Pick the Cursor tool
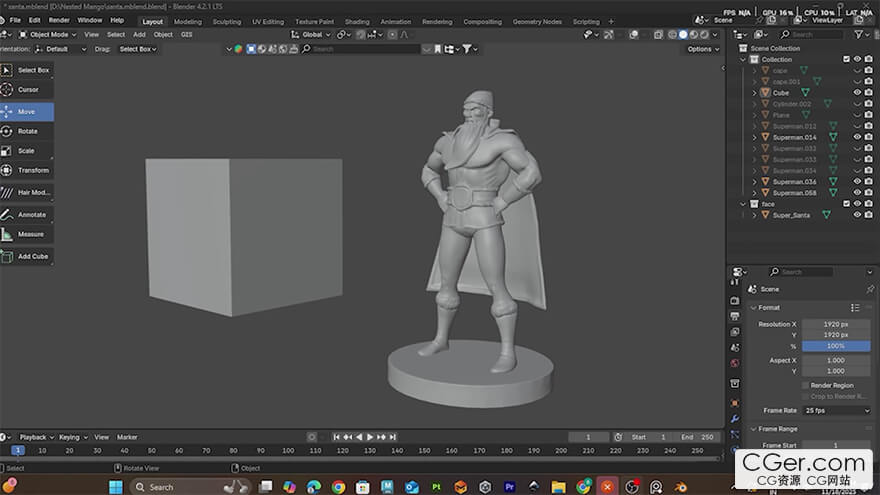Screen dimensions: 880x495 coord(27,90)
